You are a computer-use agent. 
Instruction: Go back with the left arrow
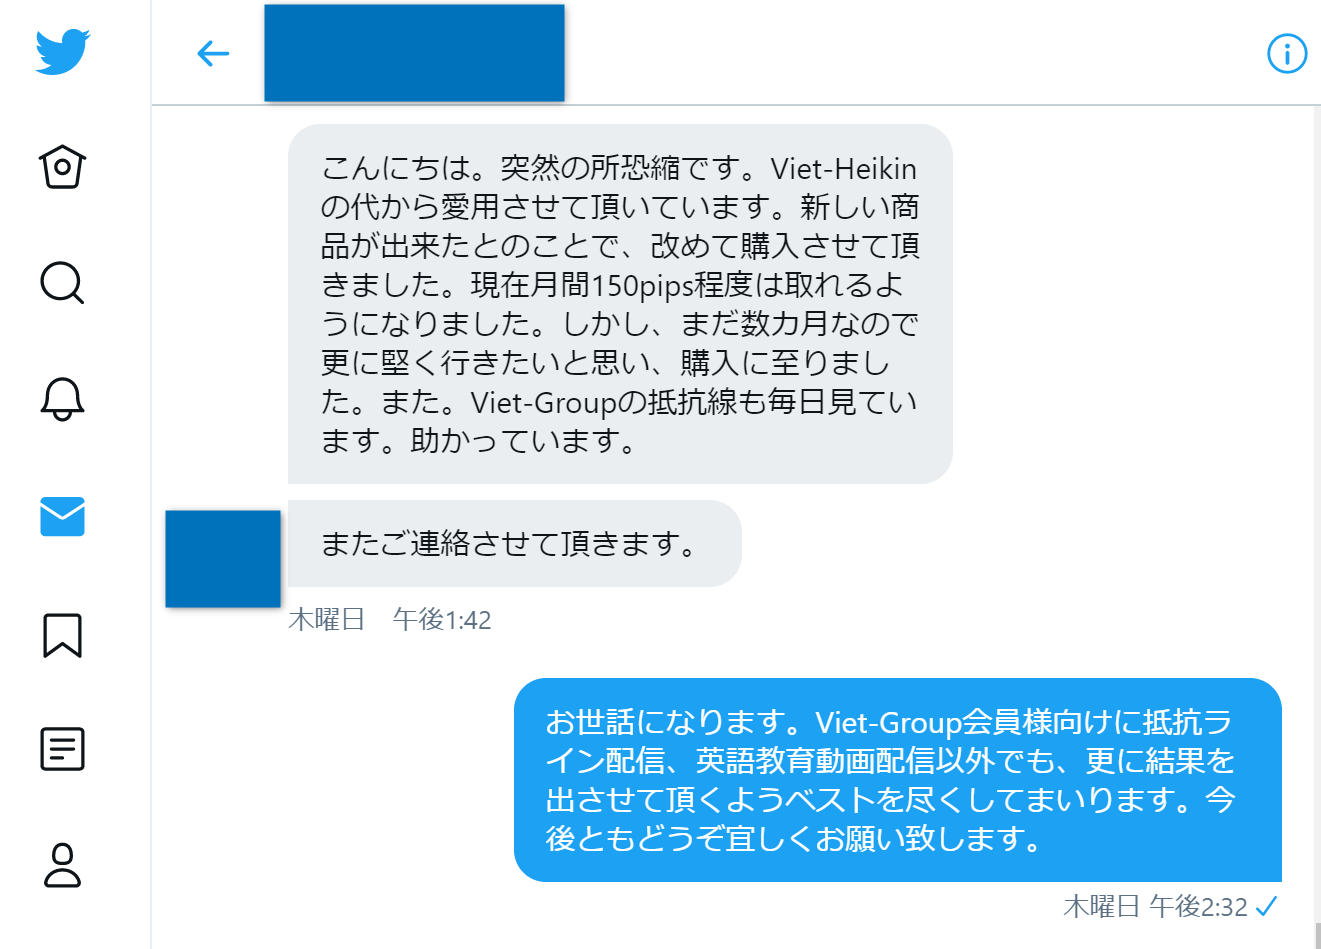pos(213,53)
